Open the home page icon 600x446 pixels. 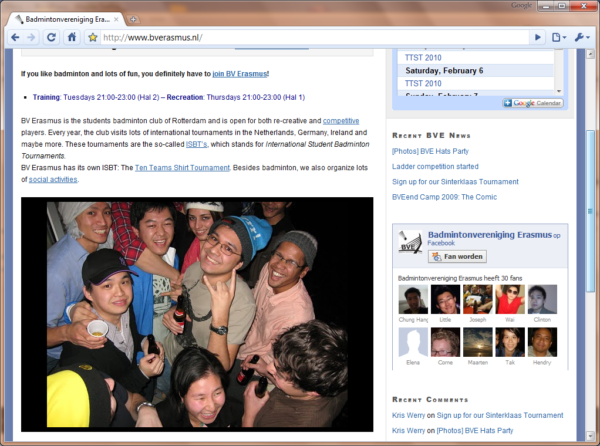pyautogui.click(x=72, y=37)
